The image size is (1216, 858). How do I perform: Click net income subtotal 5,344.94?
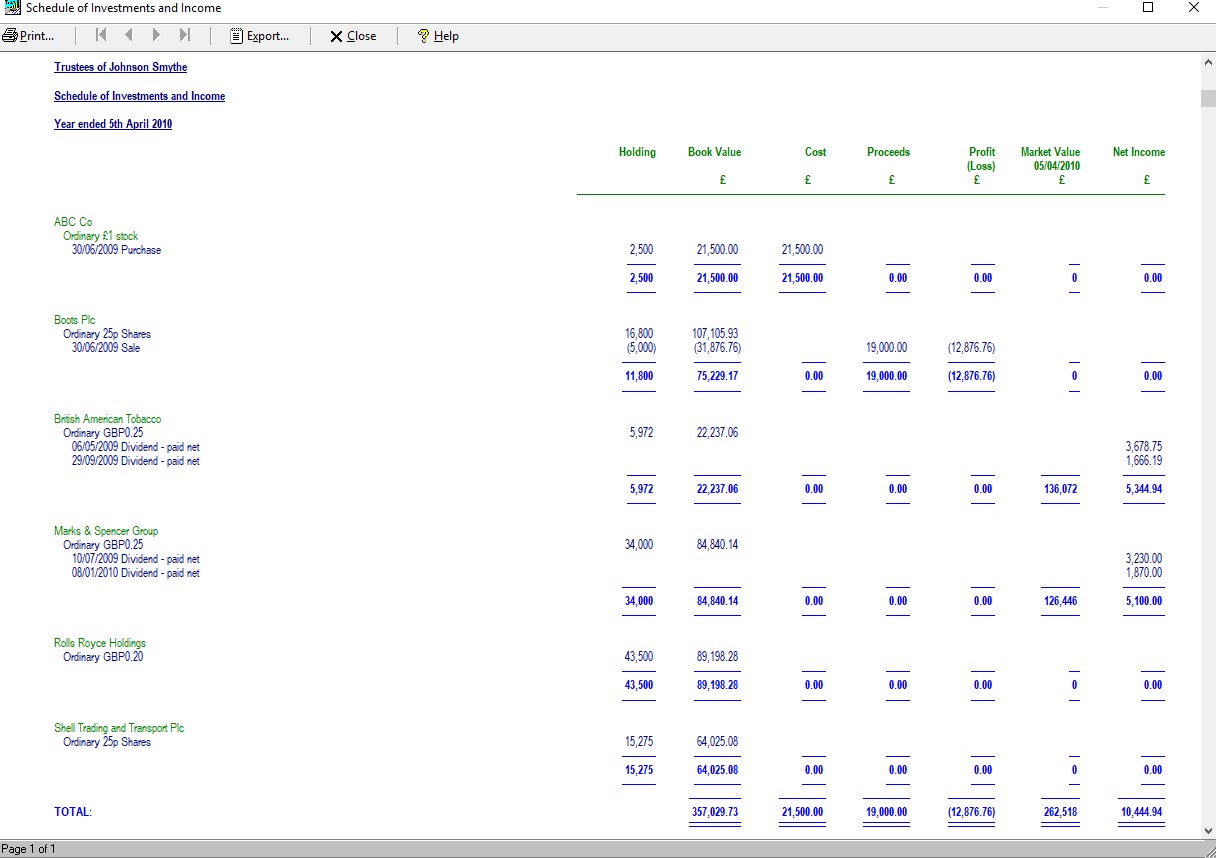(1143, 489)
